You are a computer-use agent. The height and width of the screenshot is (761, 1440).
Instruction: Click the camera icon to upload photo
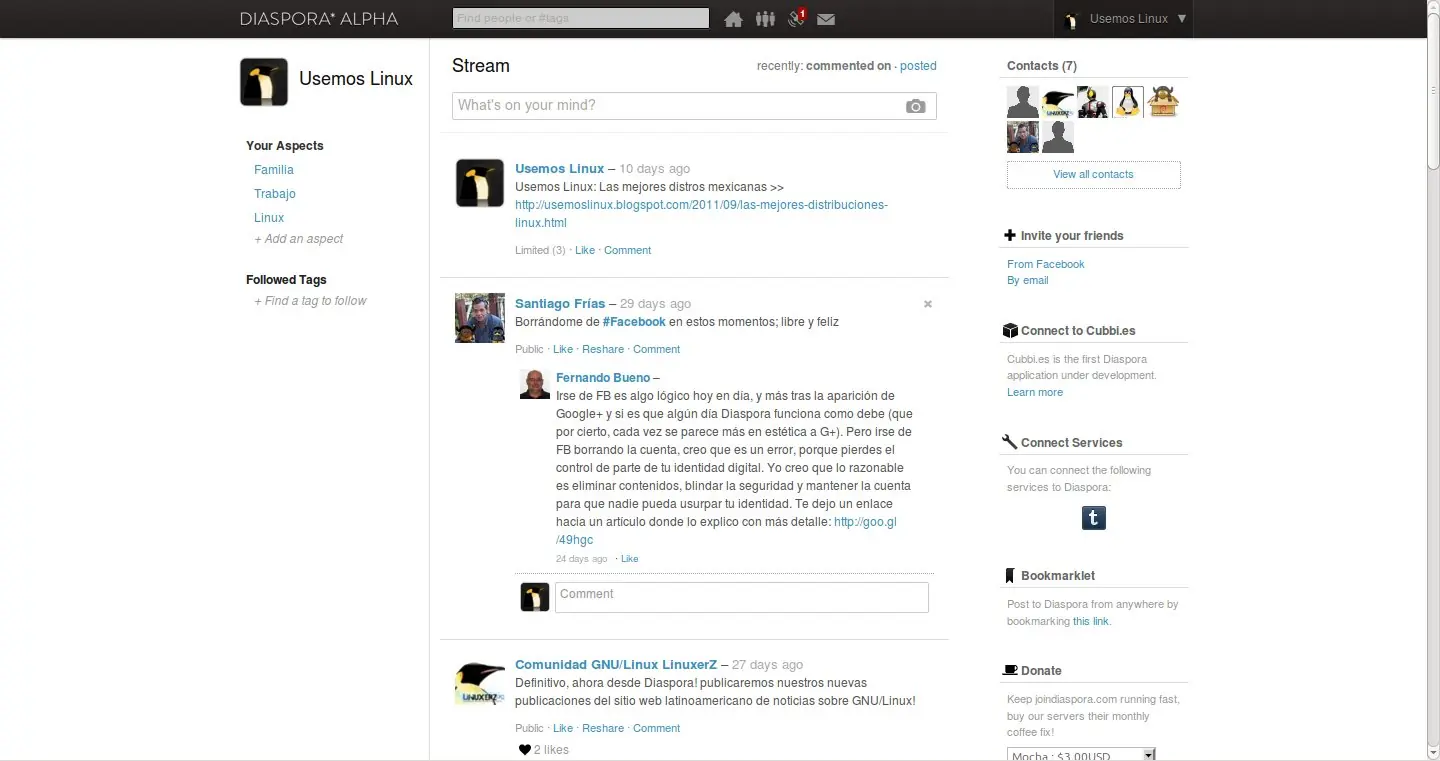(915, 106)
